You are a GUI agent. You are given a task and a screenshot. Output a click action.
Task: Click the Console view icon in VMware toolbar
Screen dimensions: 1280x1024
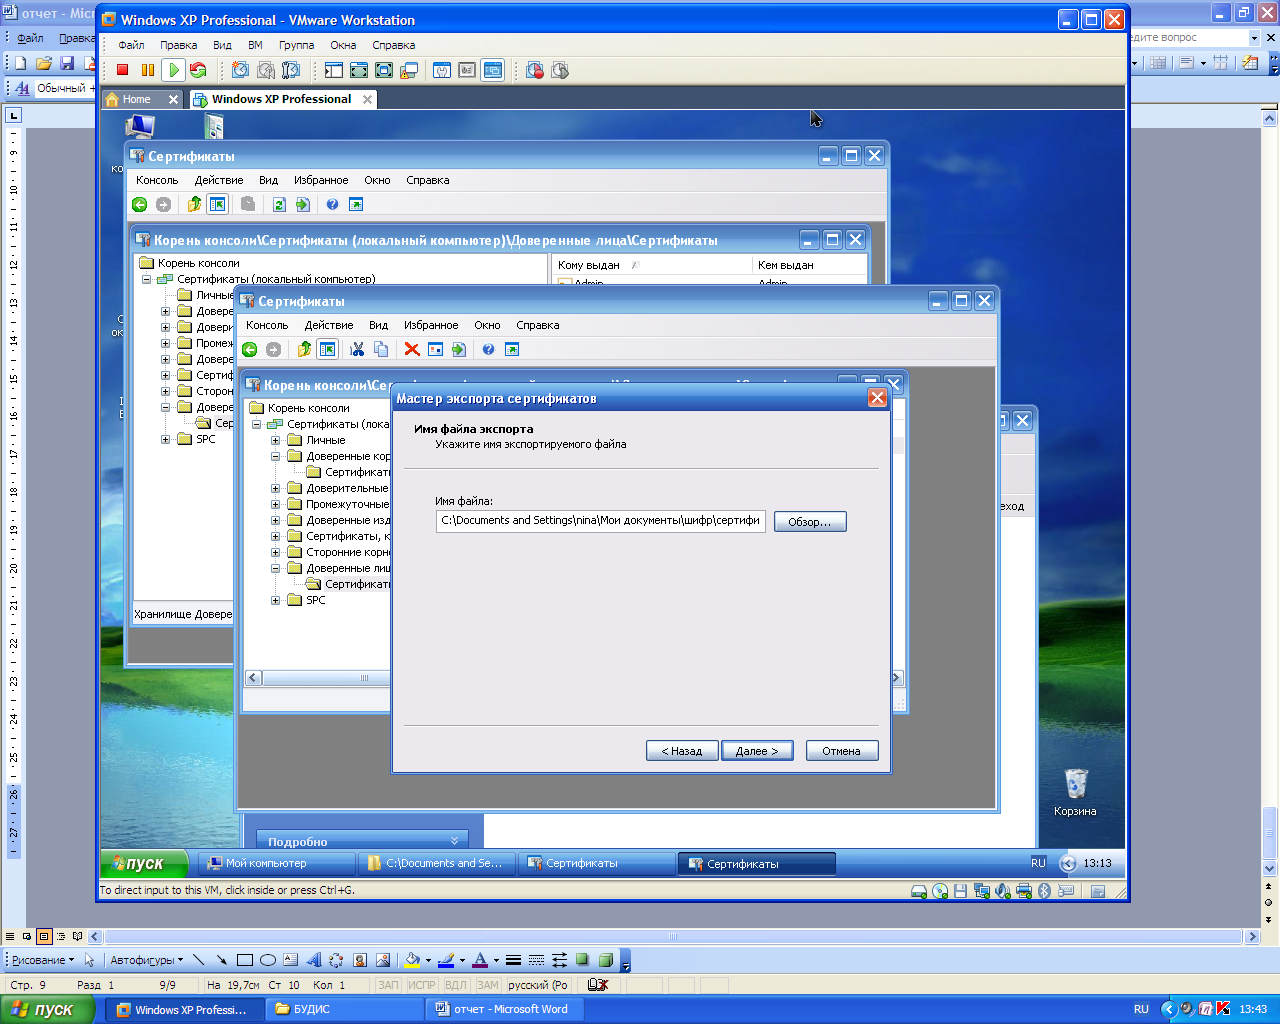(x=492, y=70)
